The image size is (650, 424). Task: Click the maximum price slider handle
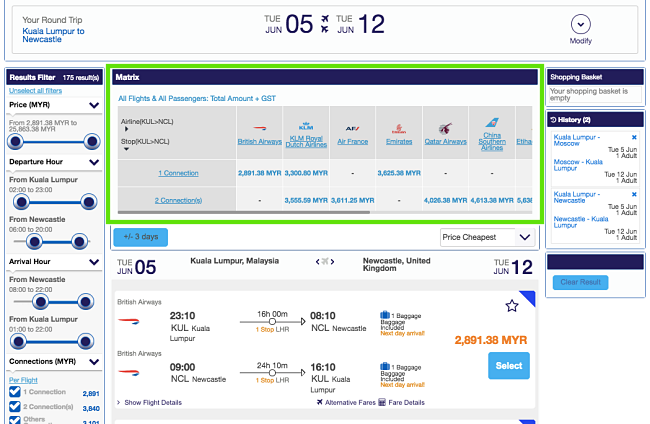[x=92, y=142]
